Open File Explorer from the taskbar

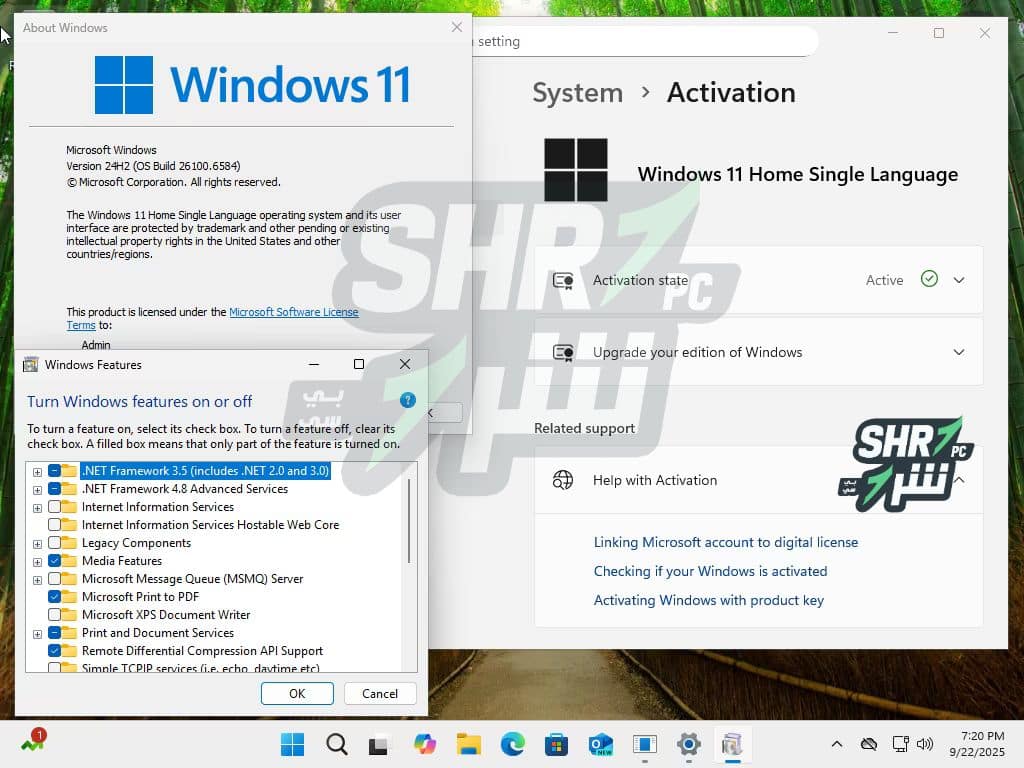[468, 744]
